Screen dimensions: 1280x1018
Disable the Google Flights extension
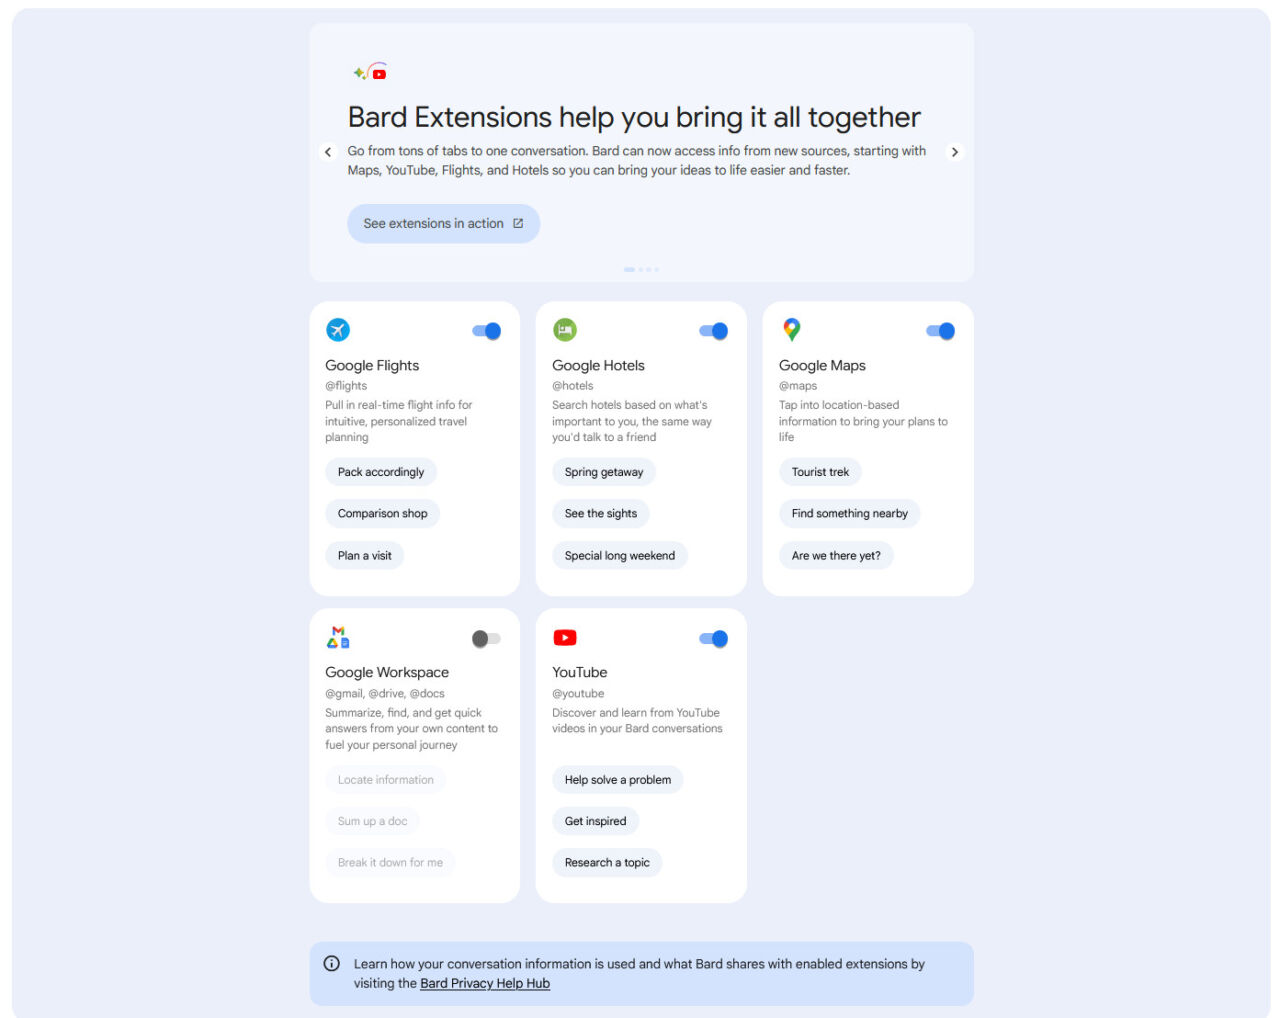click(485, 330)
